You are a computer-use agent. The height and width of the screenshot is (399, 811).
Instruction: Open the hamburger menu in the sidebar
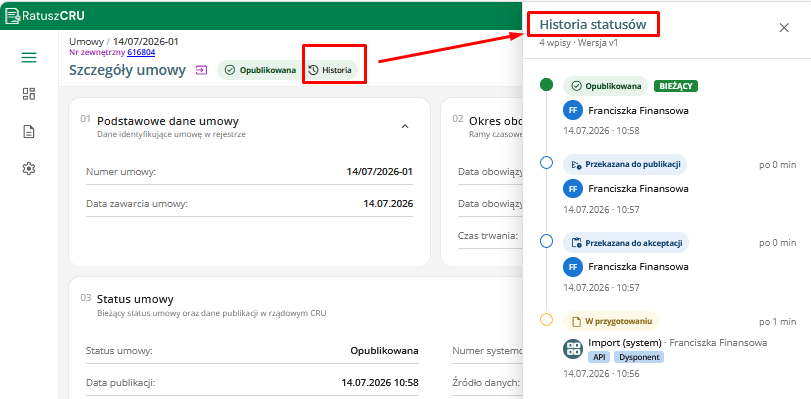(x=28, y=57)
